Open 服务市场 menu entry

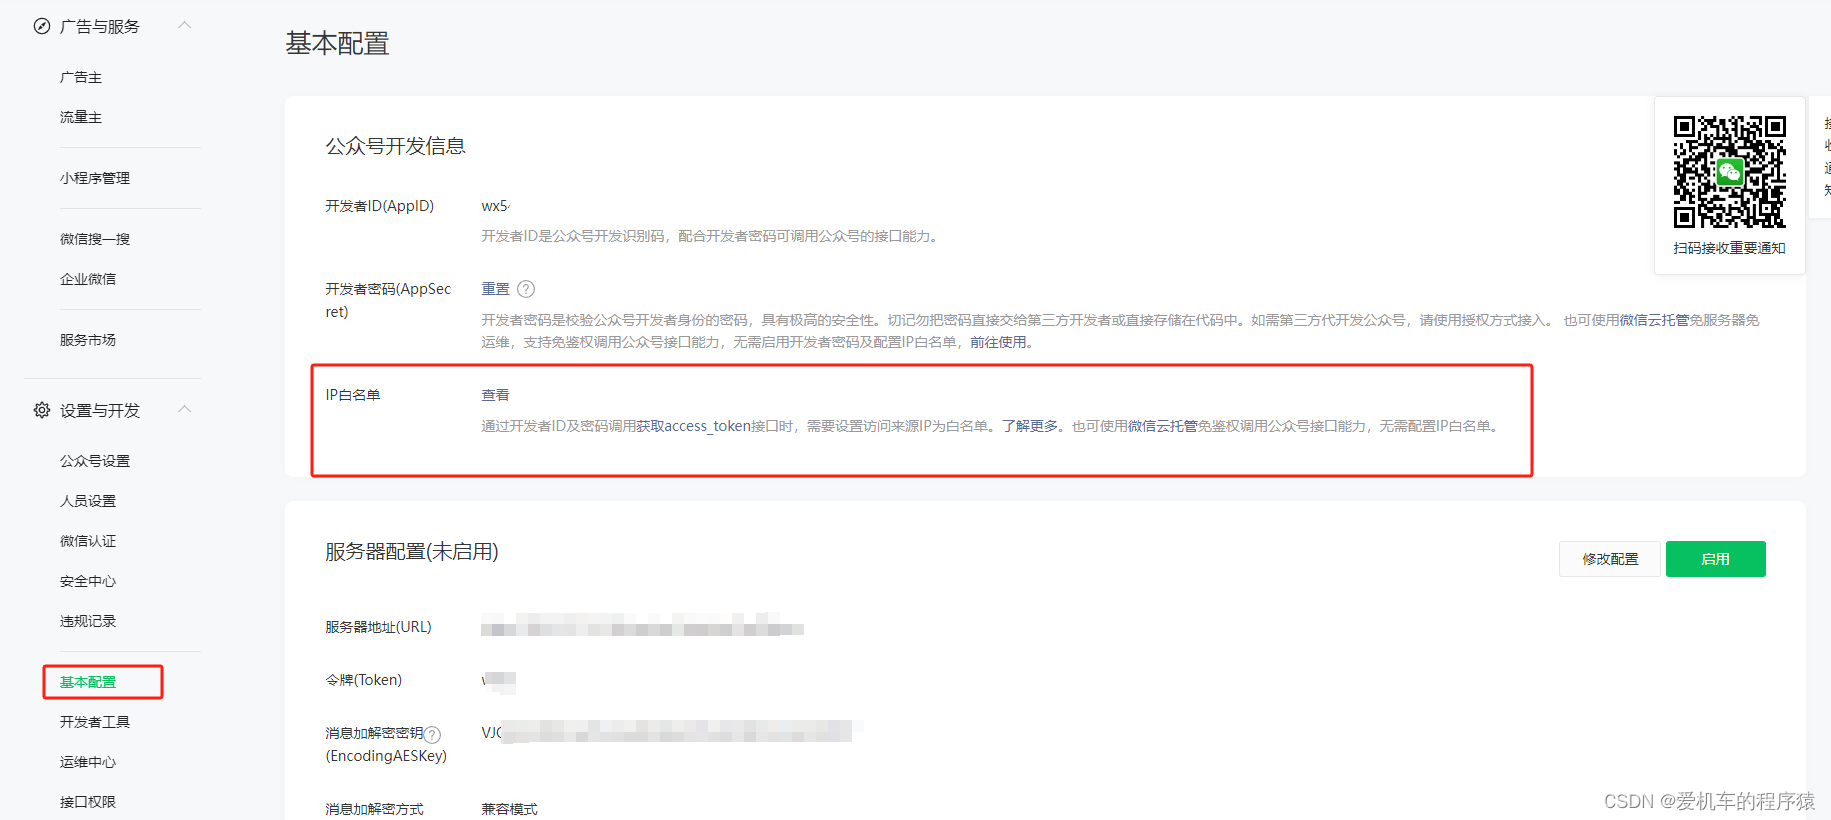click(88, 340)
